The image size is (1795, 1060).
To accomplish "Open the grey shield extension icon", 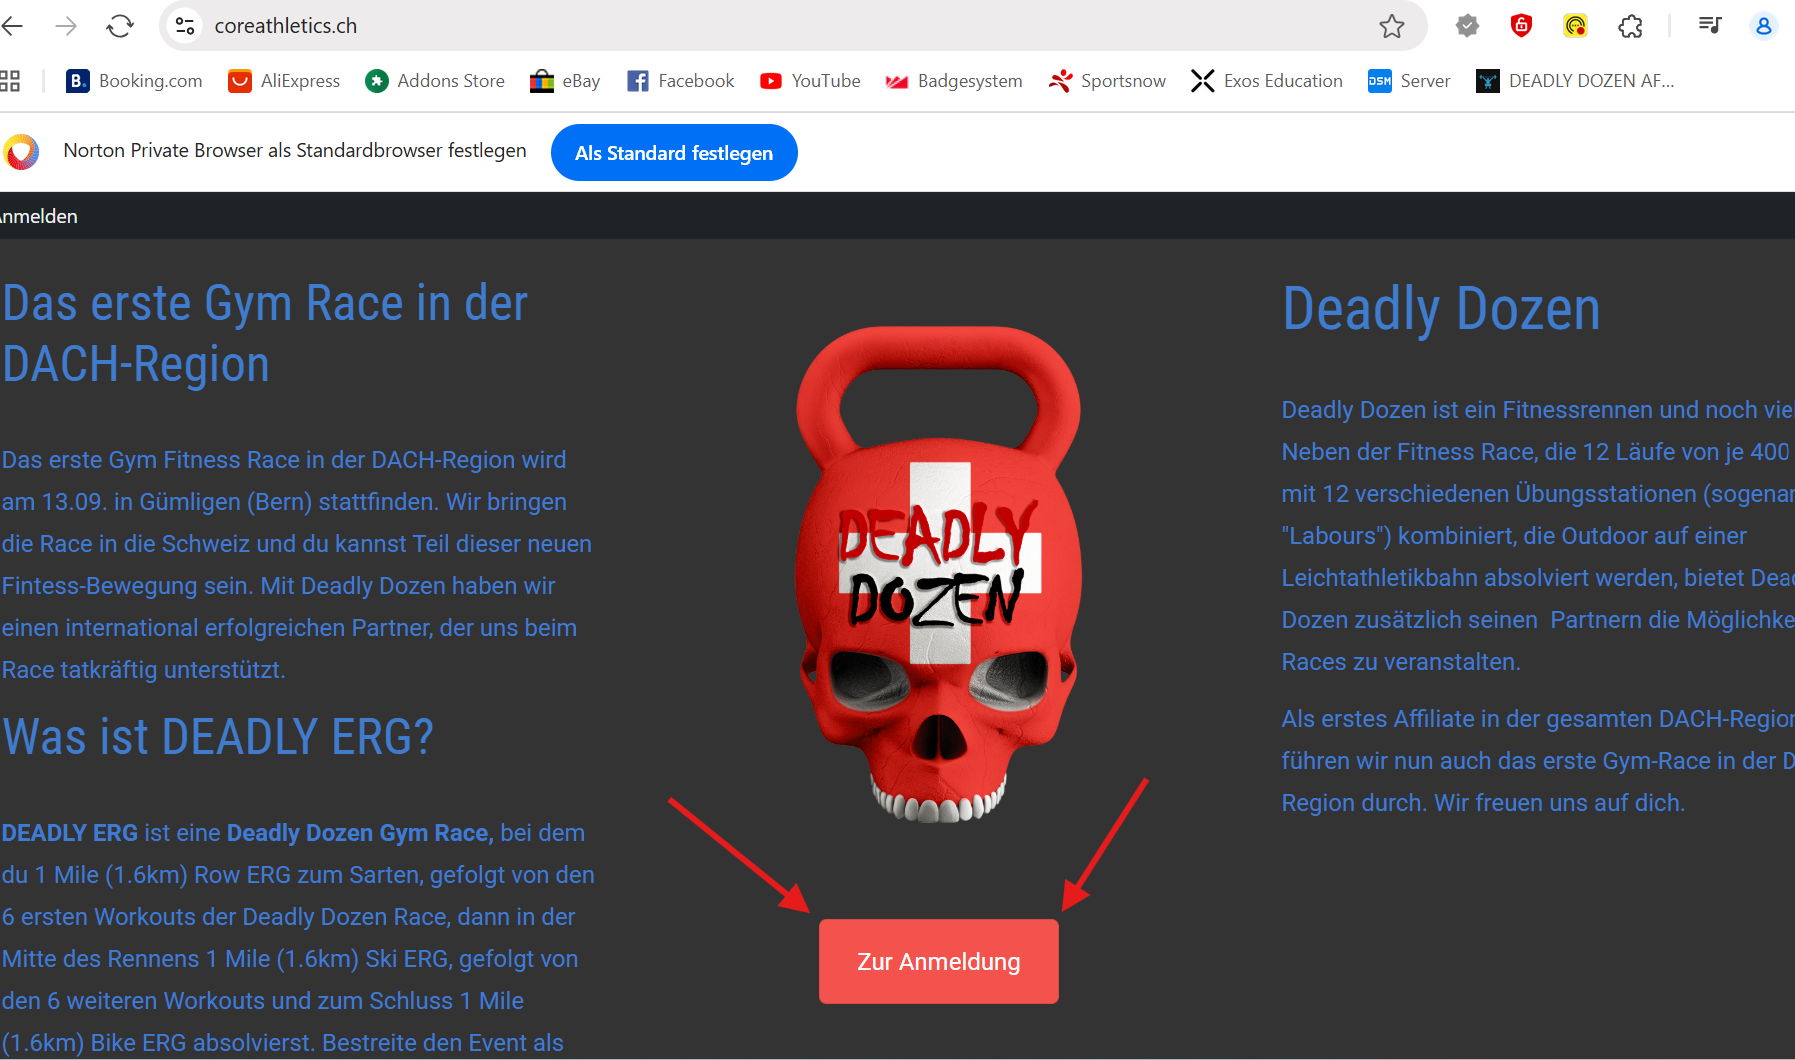I will (x=1467, y=26).
